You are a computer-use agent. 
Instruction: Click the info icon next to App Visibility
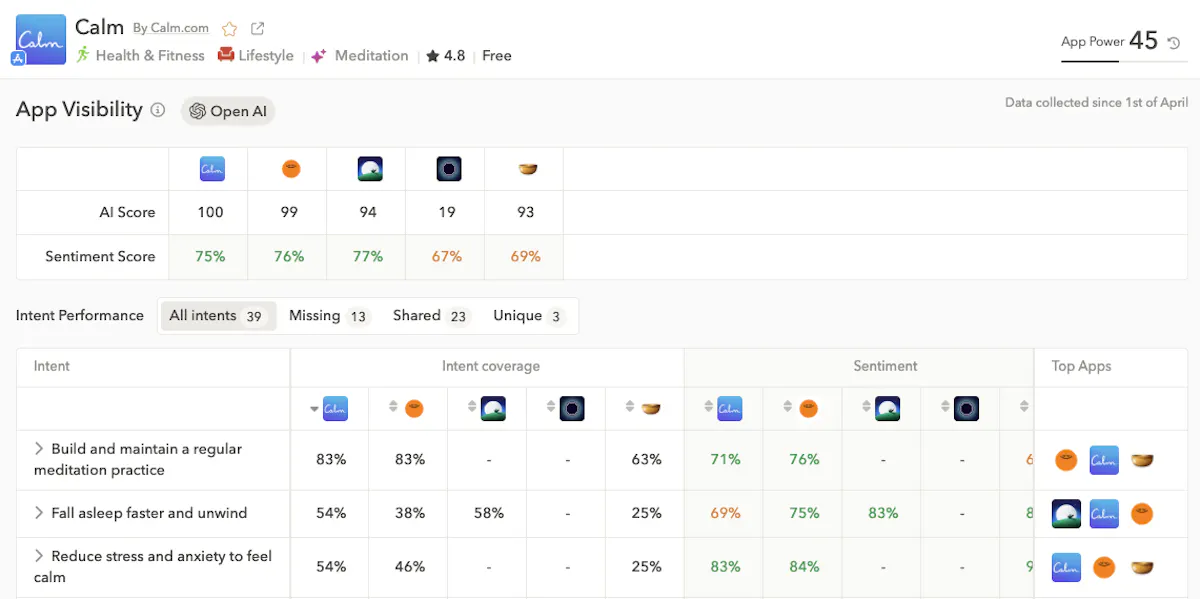[158, 111]
